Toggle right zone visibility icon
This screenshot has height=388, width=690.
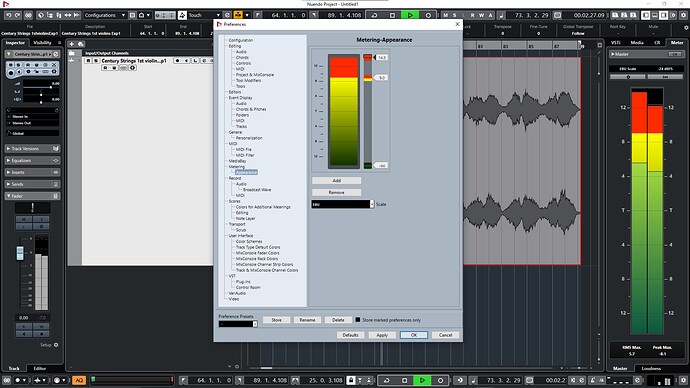click(x=663, y=15)
